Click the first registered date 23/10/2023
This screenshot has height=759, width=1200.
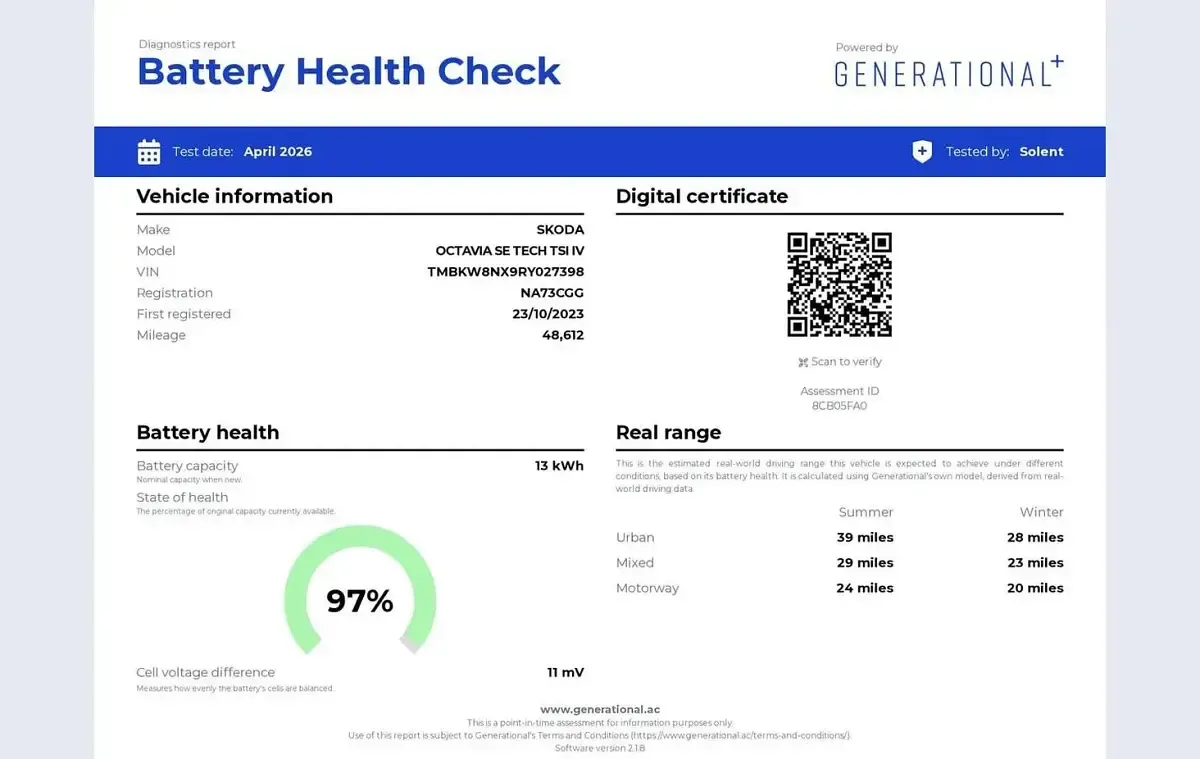click(x=548, y=314)
